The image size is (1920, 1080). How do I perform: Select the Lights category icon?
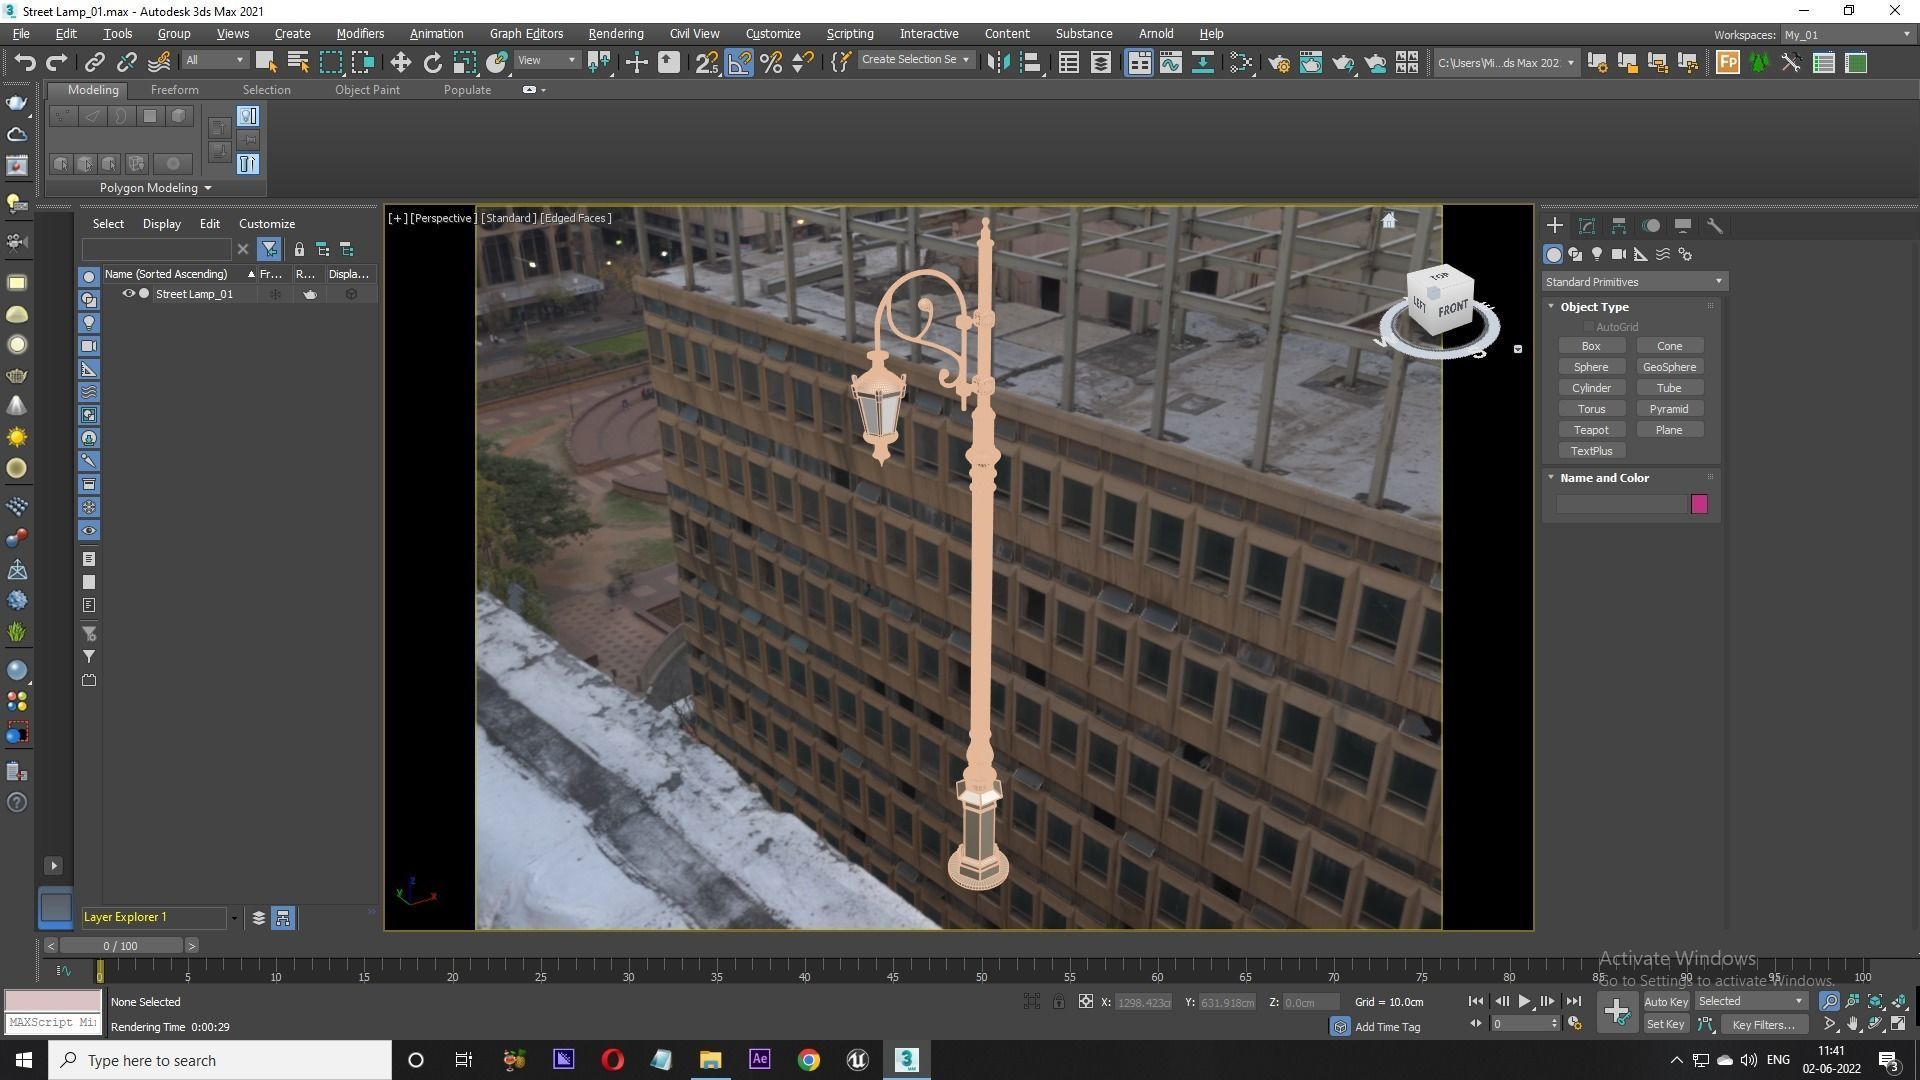tap(1597, 254)
